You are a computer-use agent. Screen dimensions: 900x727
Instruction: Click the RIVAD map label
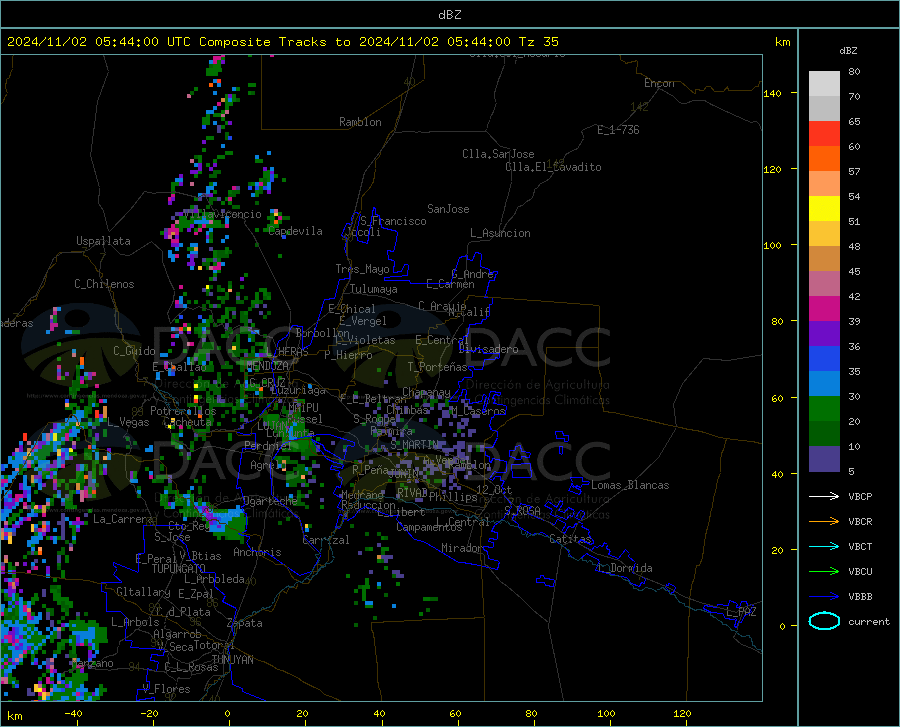pos(412,492)
